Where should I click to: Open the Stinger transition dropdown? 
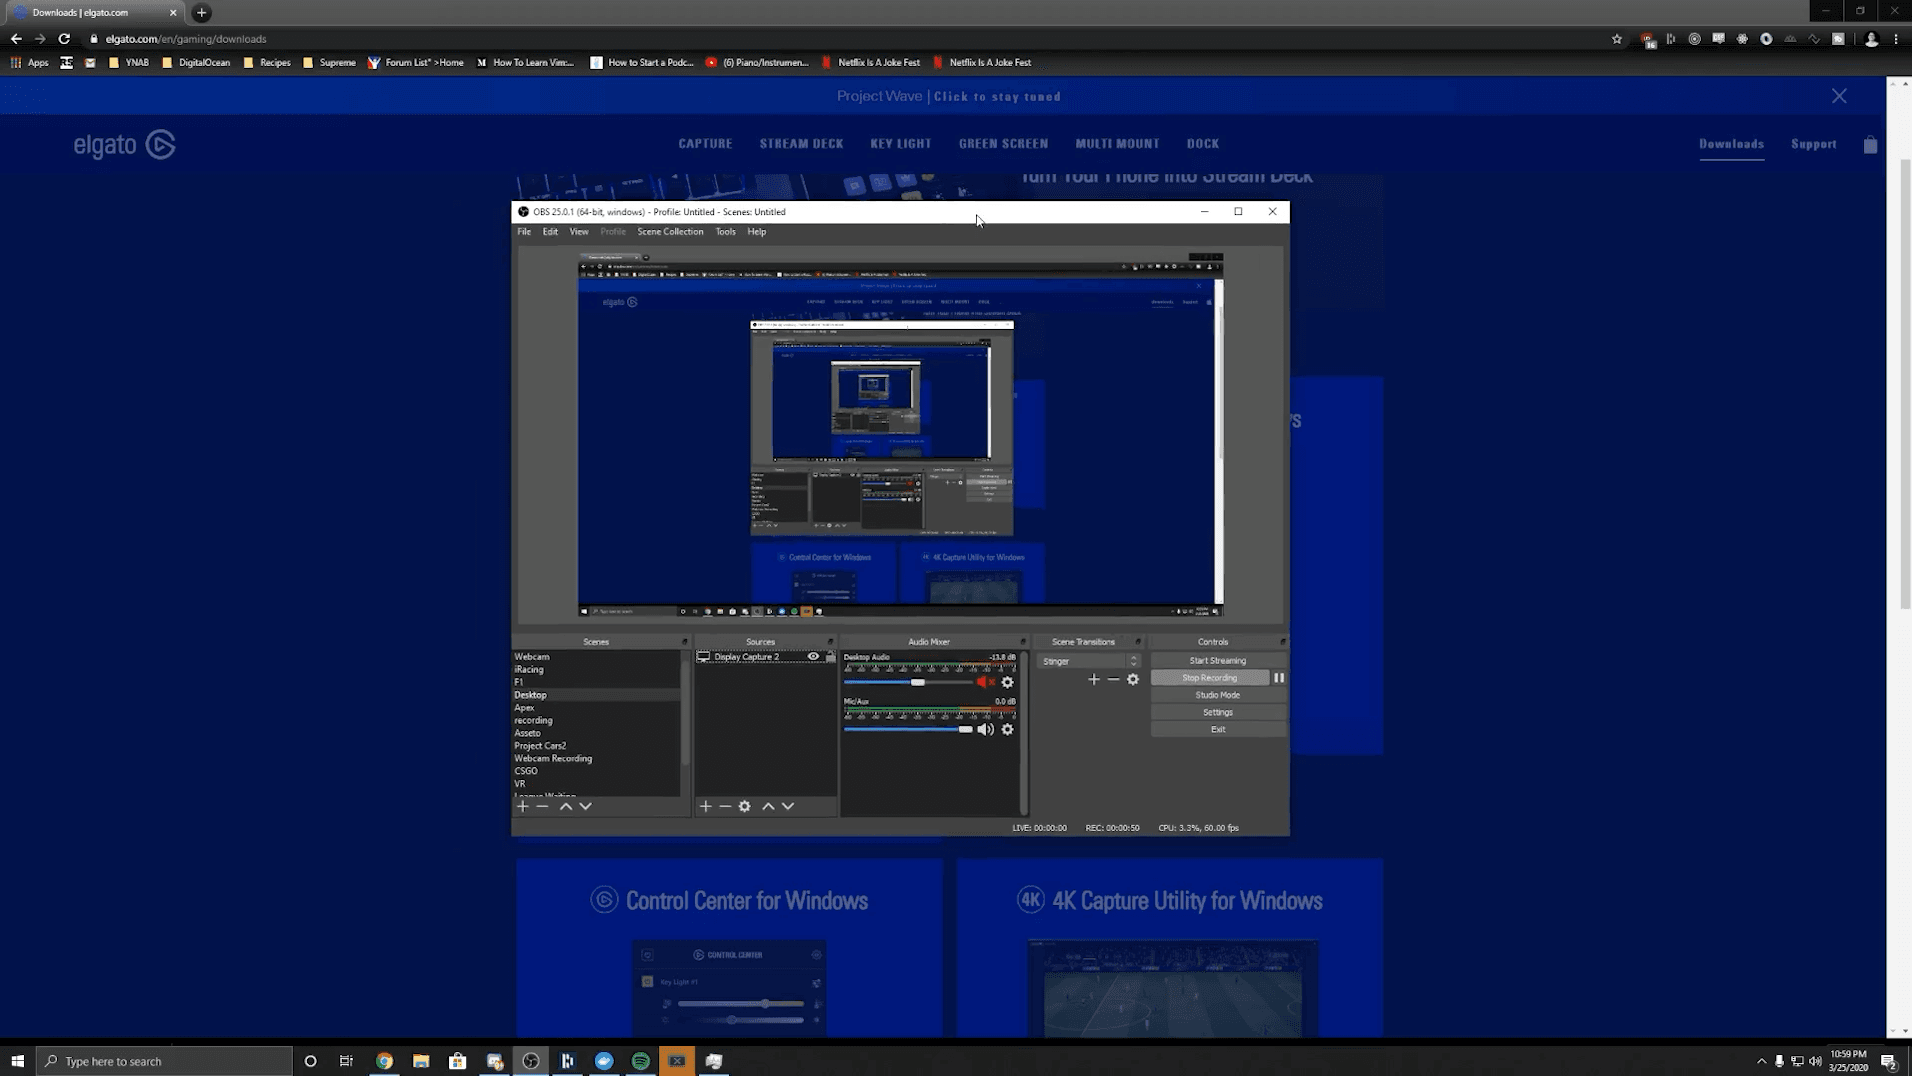1088,661
